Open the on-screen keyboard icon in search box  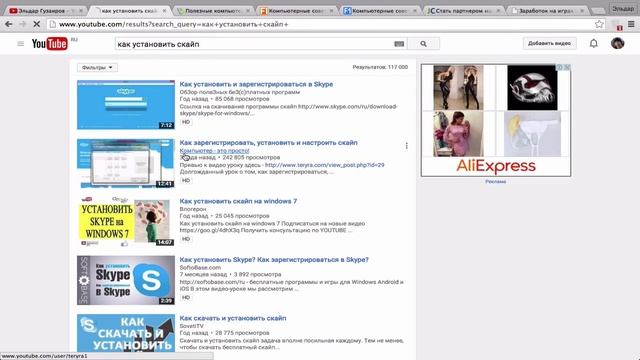[x=399, y=44]
